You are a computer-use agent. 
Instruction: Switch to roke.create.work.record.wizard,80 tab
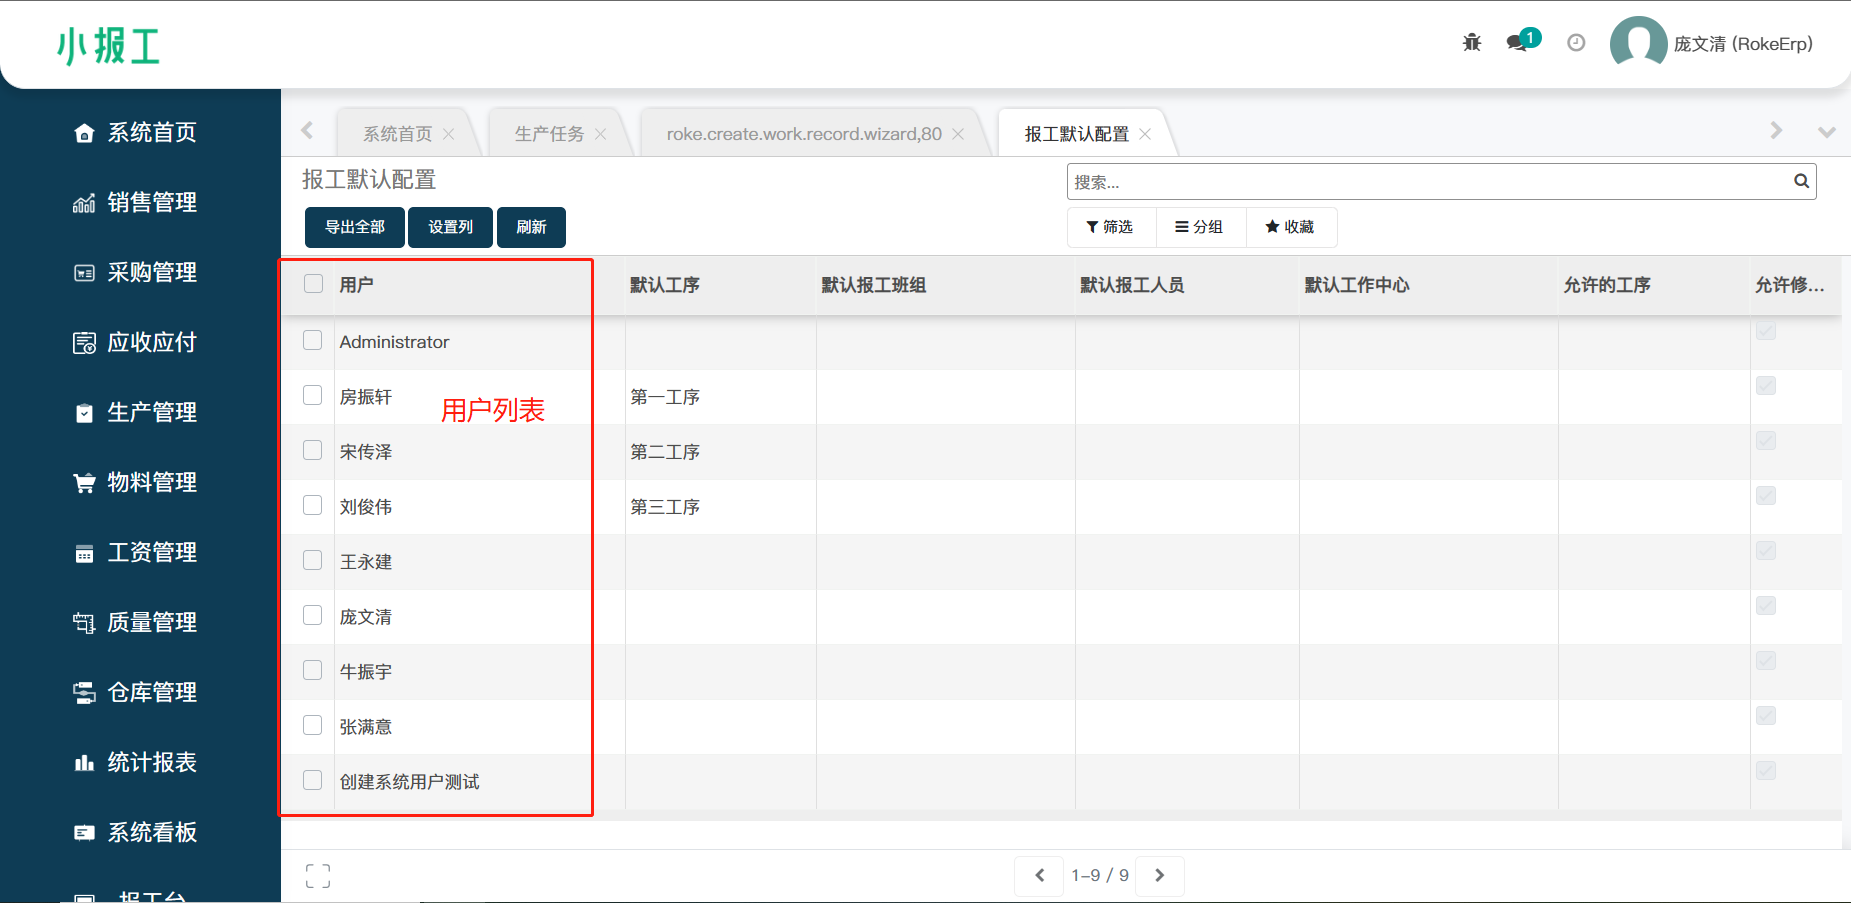tap(803, 134)
